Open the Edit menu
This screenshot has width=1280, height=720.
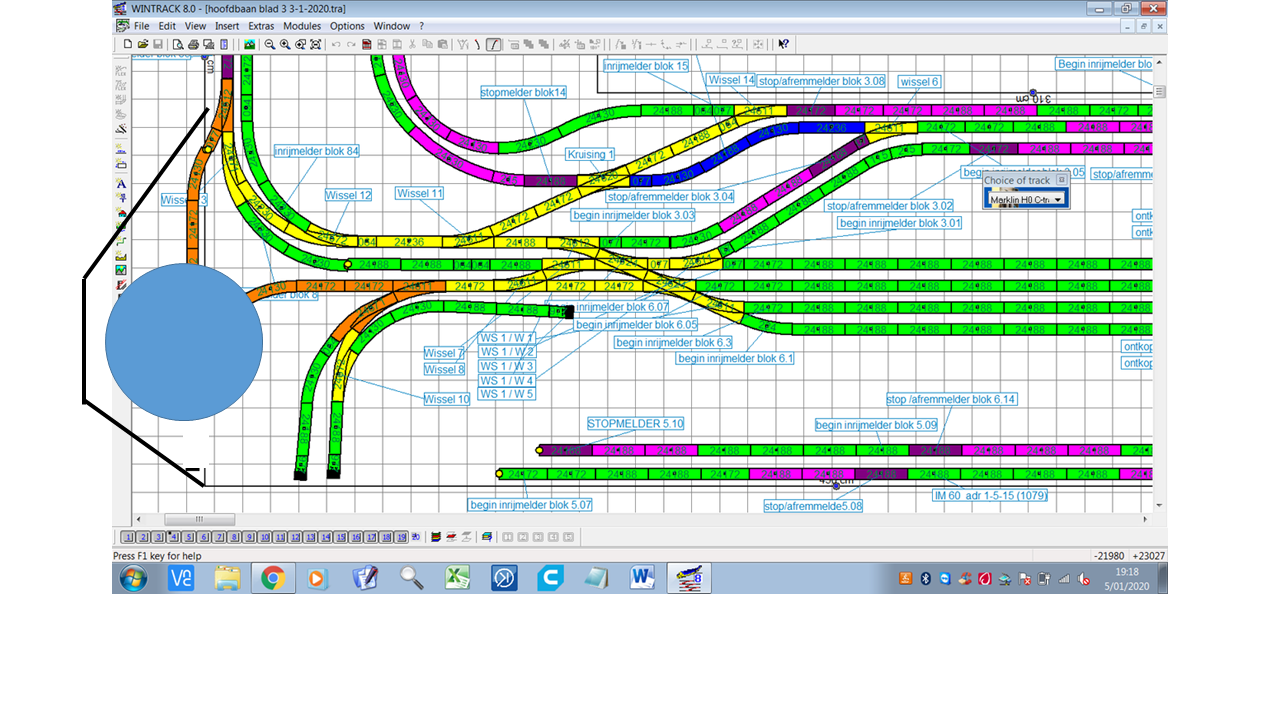pos(167,26)
